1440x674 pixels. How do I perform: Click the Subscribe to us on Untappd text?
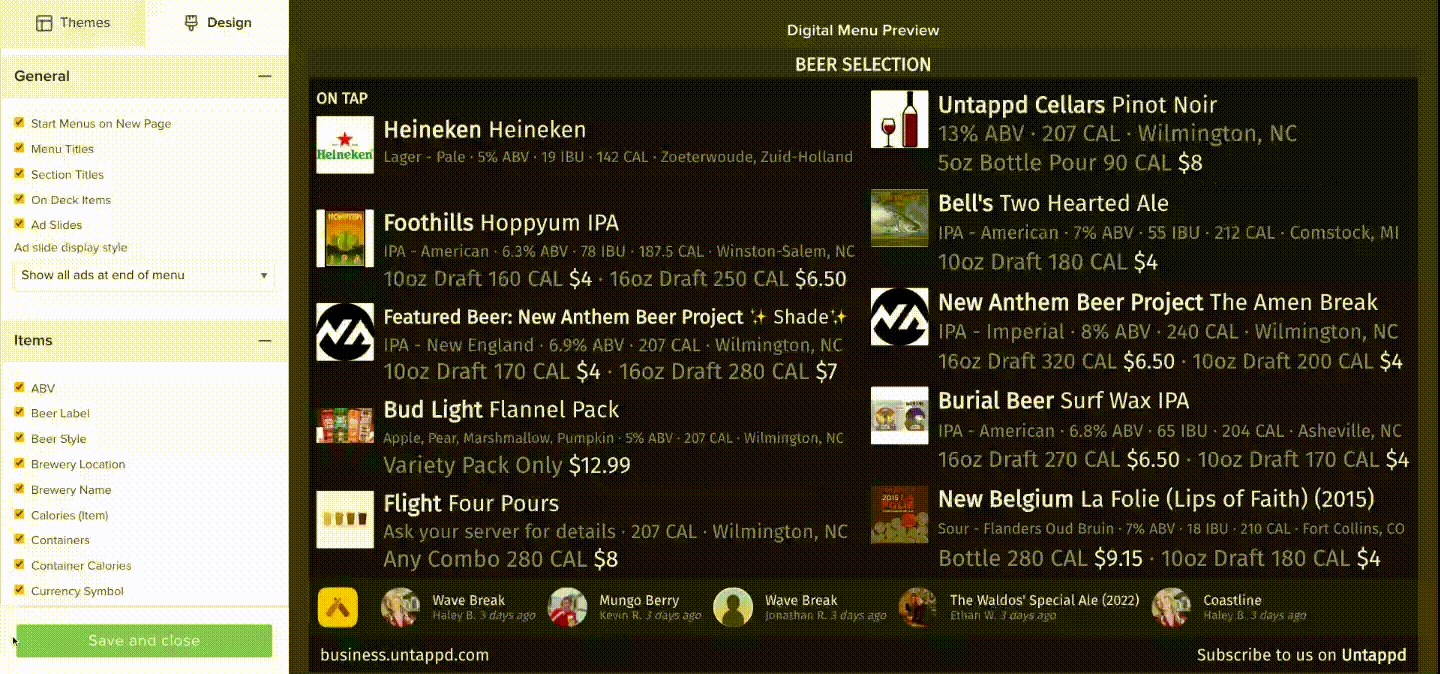tap(1302, 655)
